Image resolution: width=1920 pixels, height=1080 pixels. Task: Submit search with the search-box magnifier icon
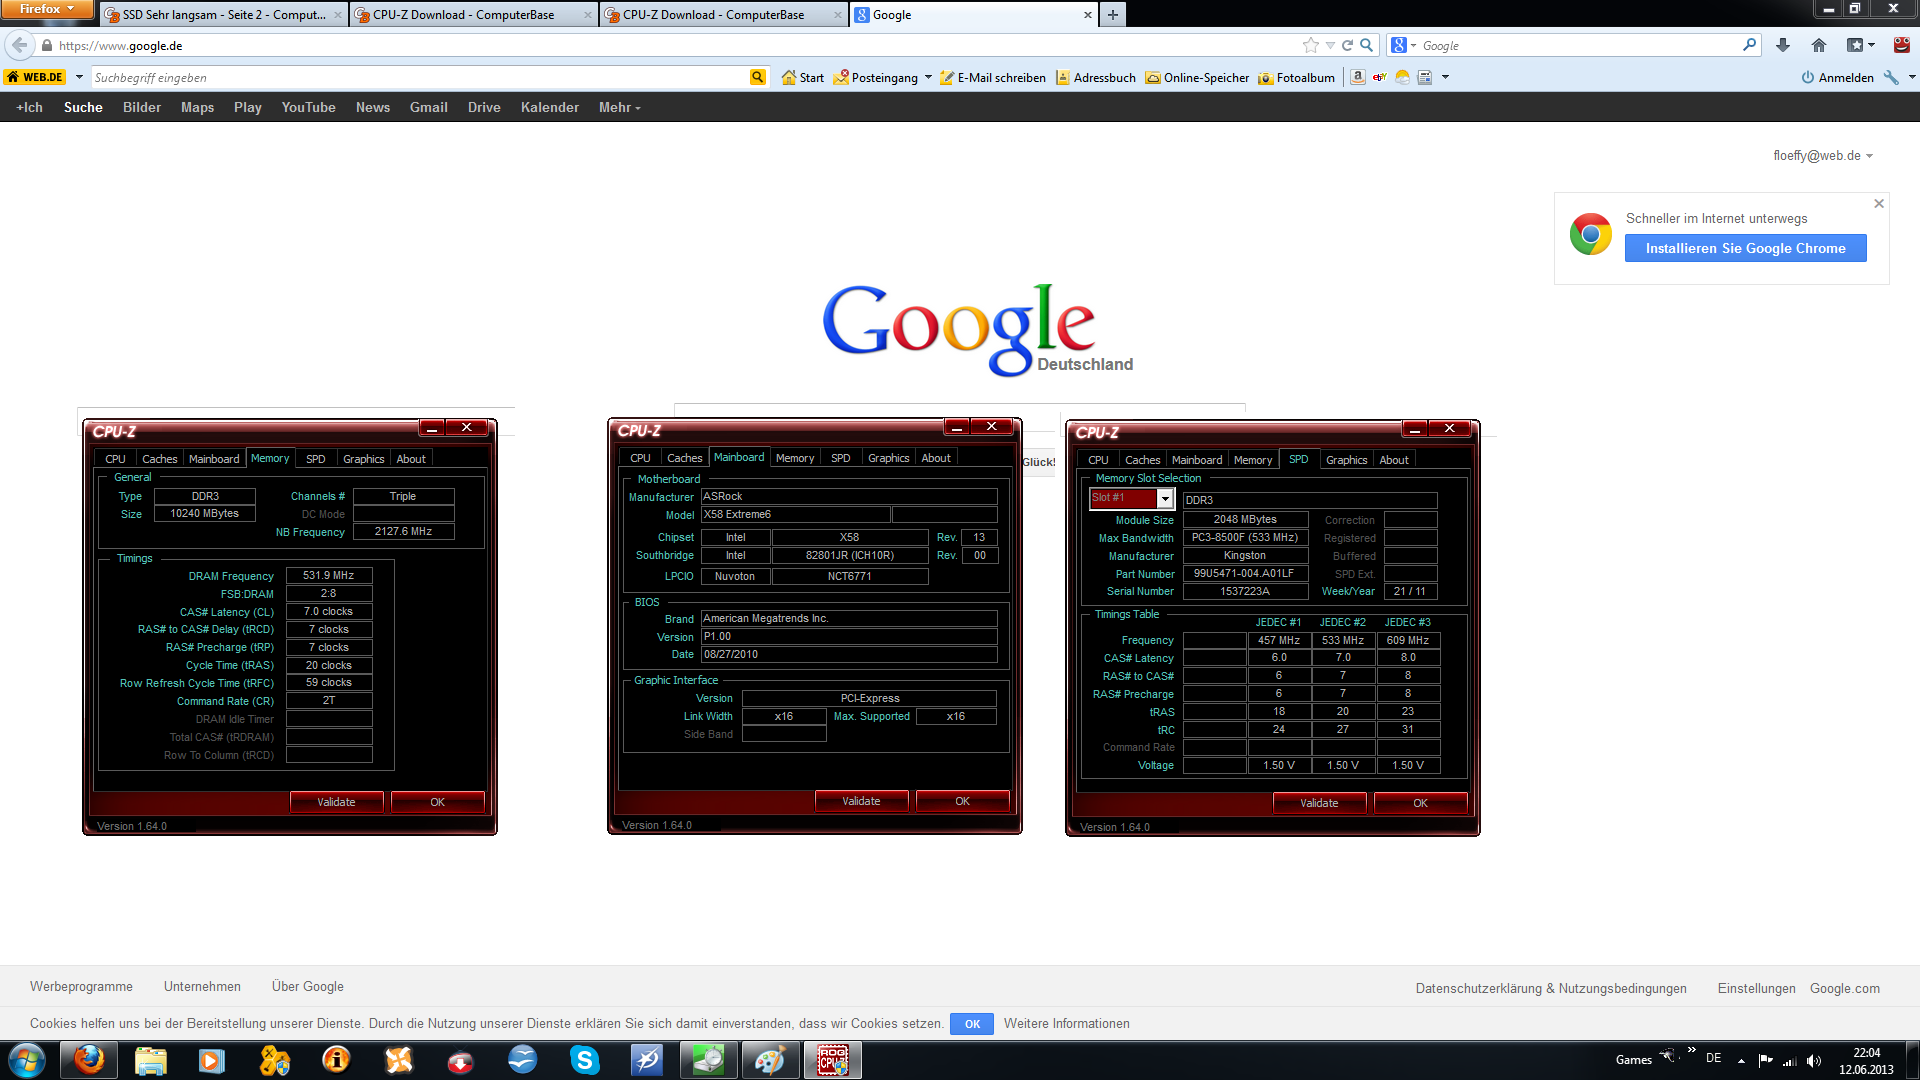[1749, 45]
